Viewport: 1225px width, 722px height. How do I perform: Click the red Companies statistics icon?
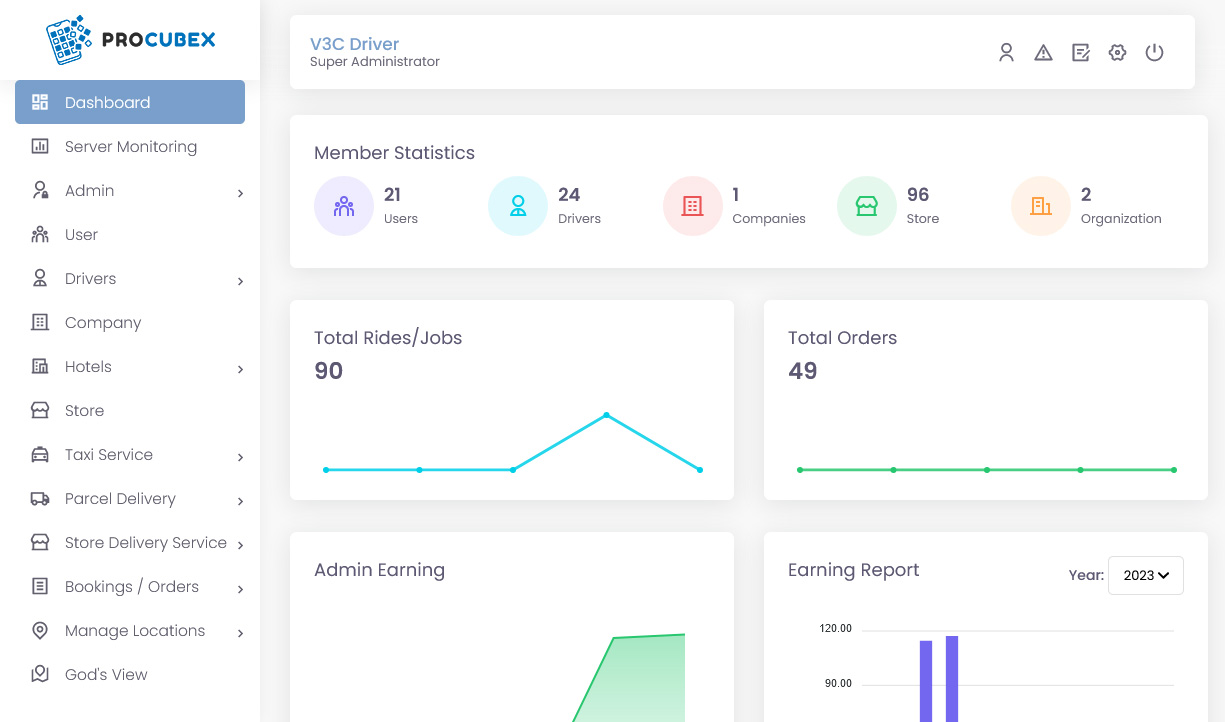[x=692, y=206]
